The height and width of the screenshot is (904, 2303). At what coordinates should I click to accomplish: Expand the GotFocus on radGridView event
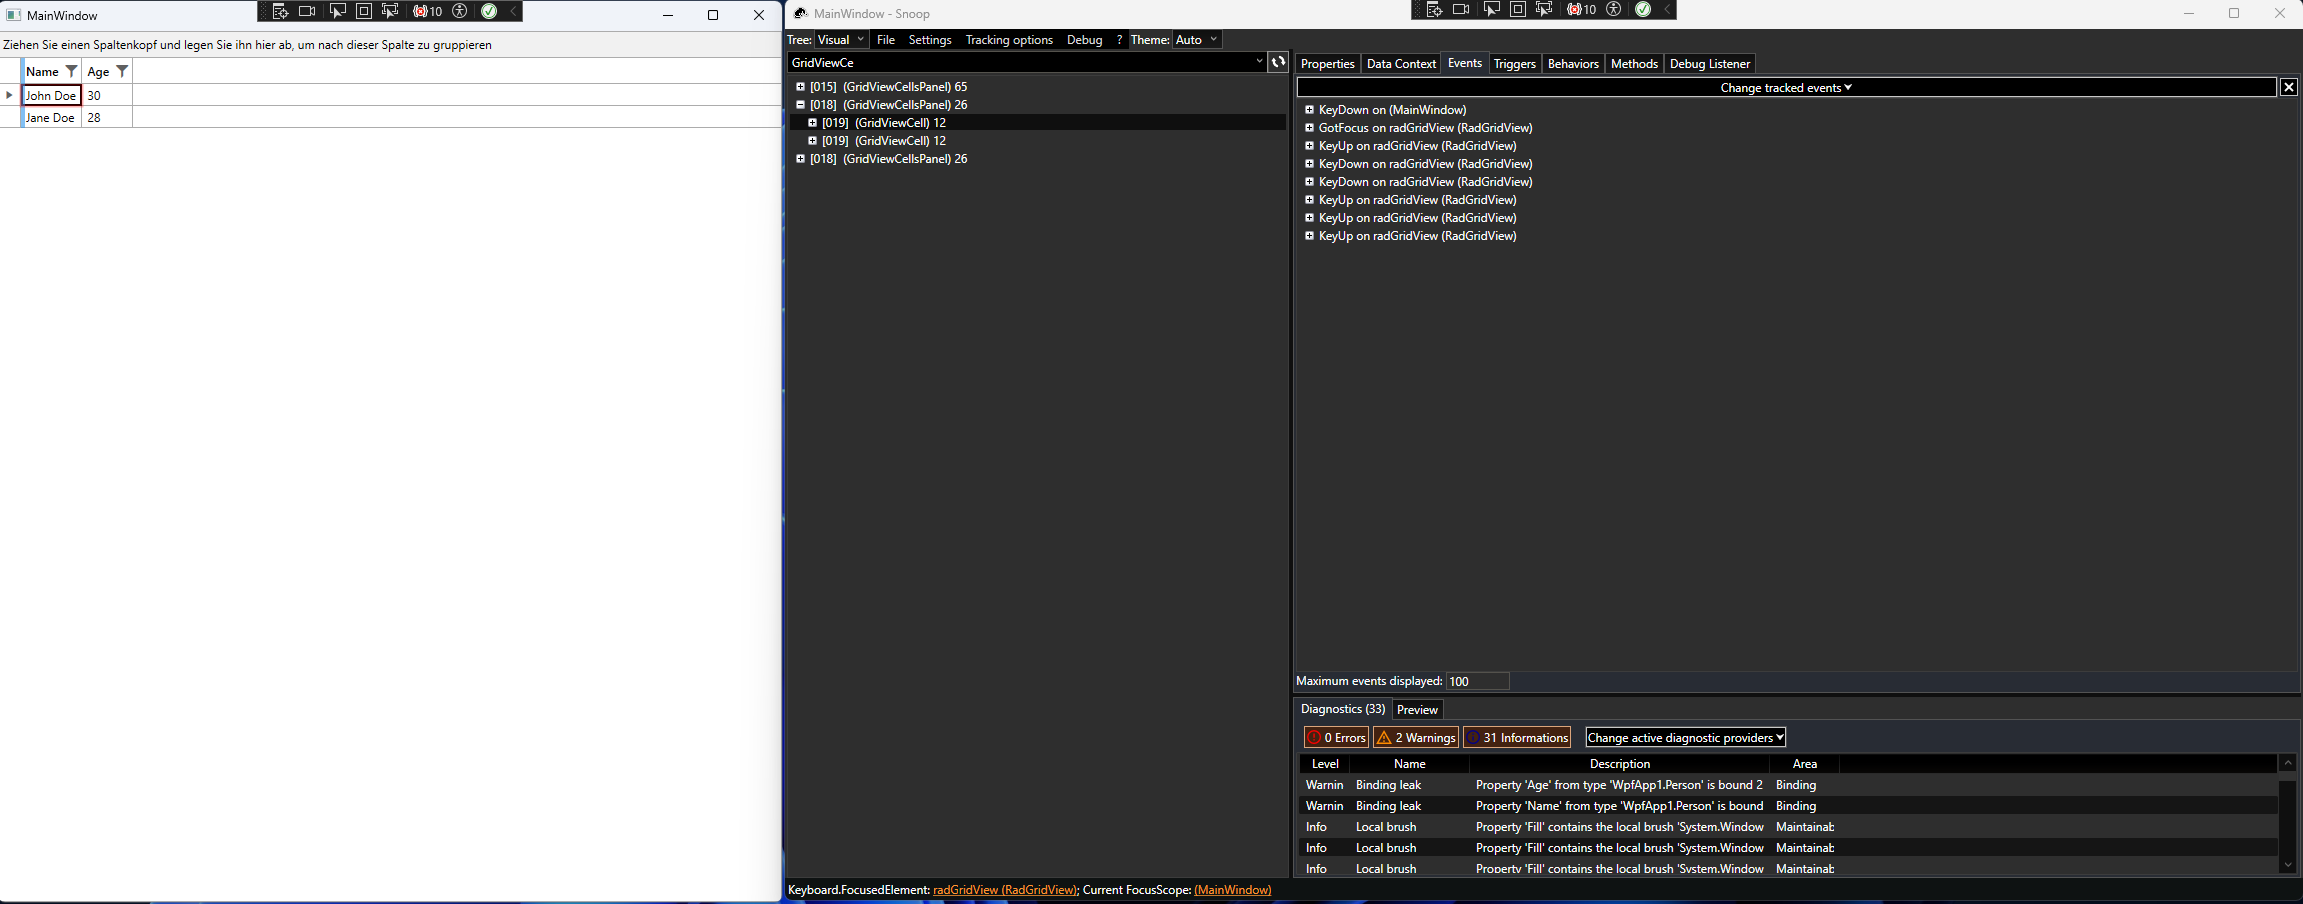click(1309, 128)
